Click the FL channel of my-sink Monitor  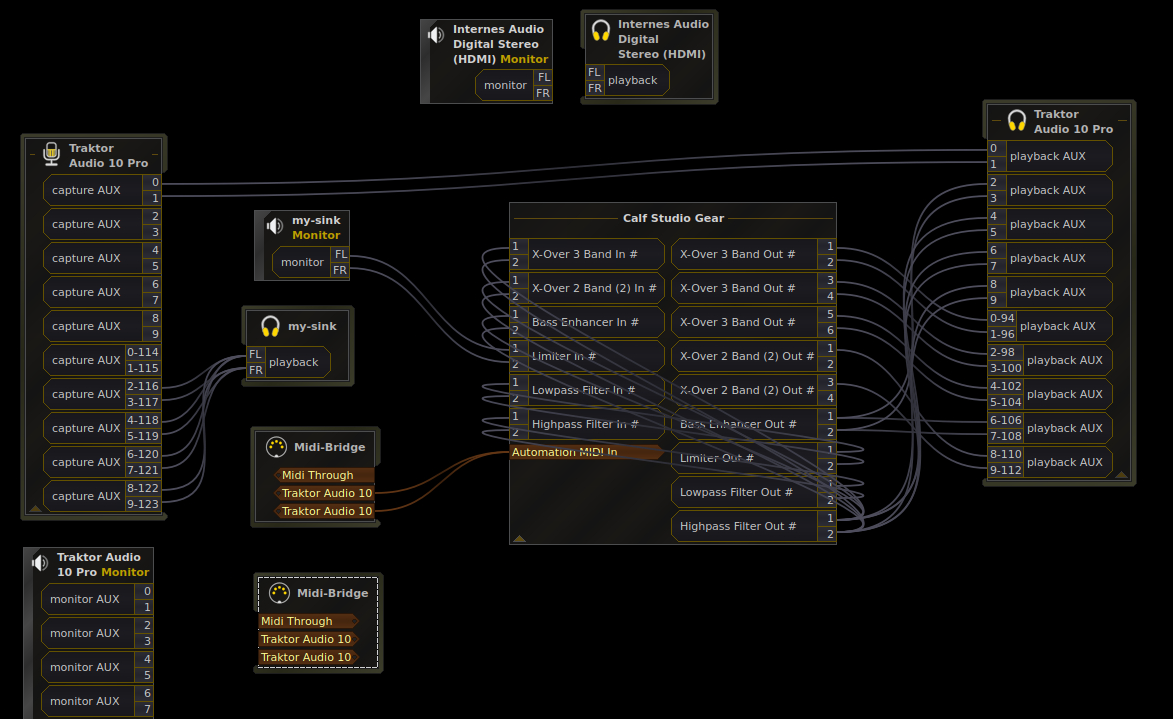[340, 254]
